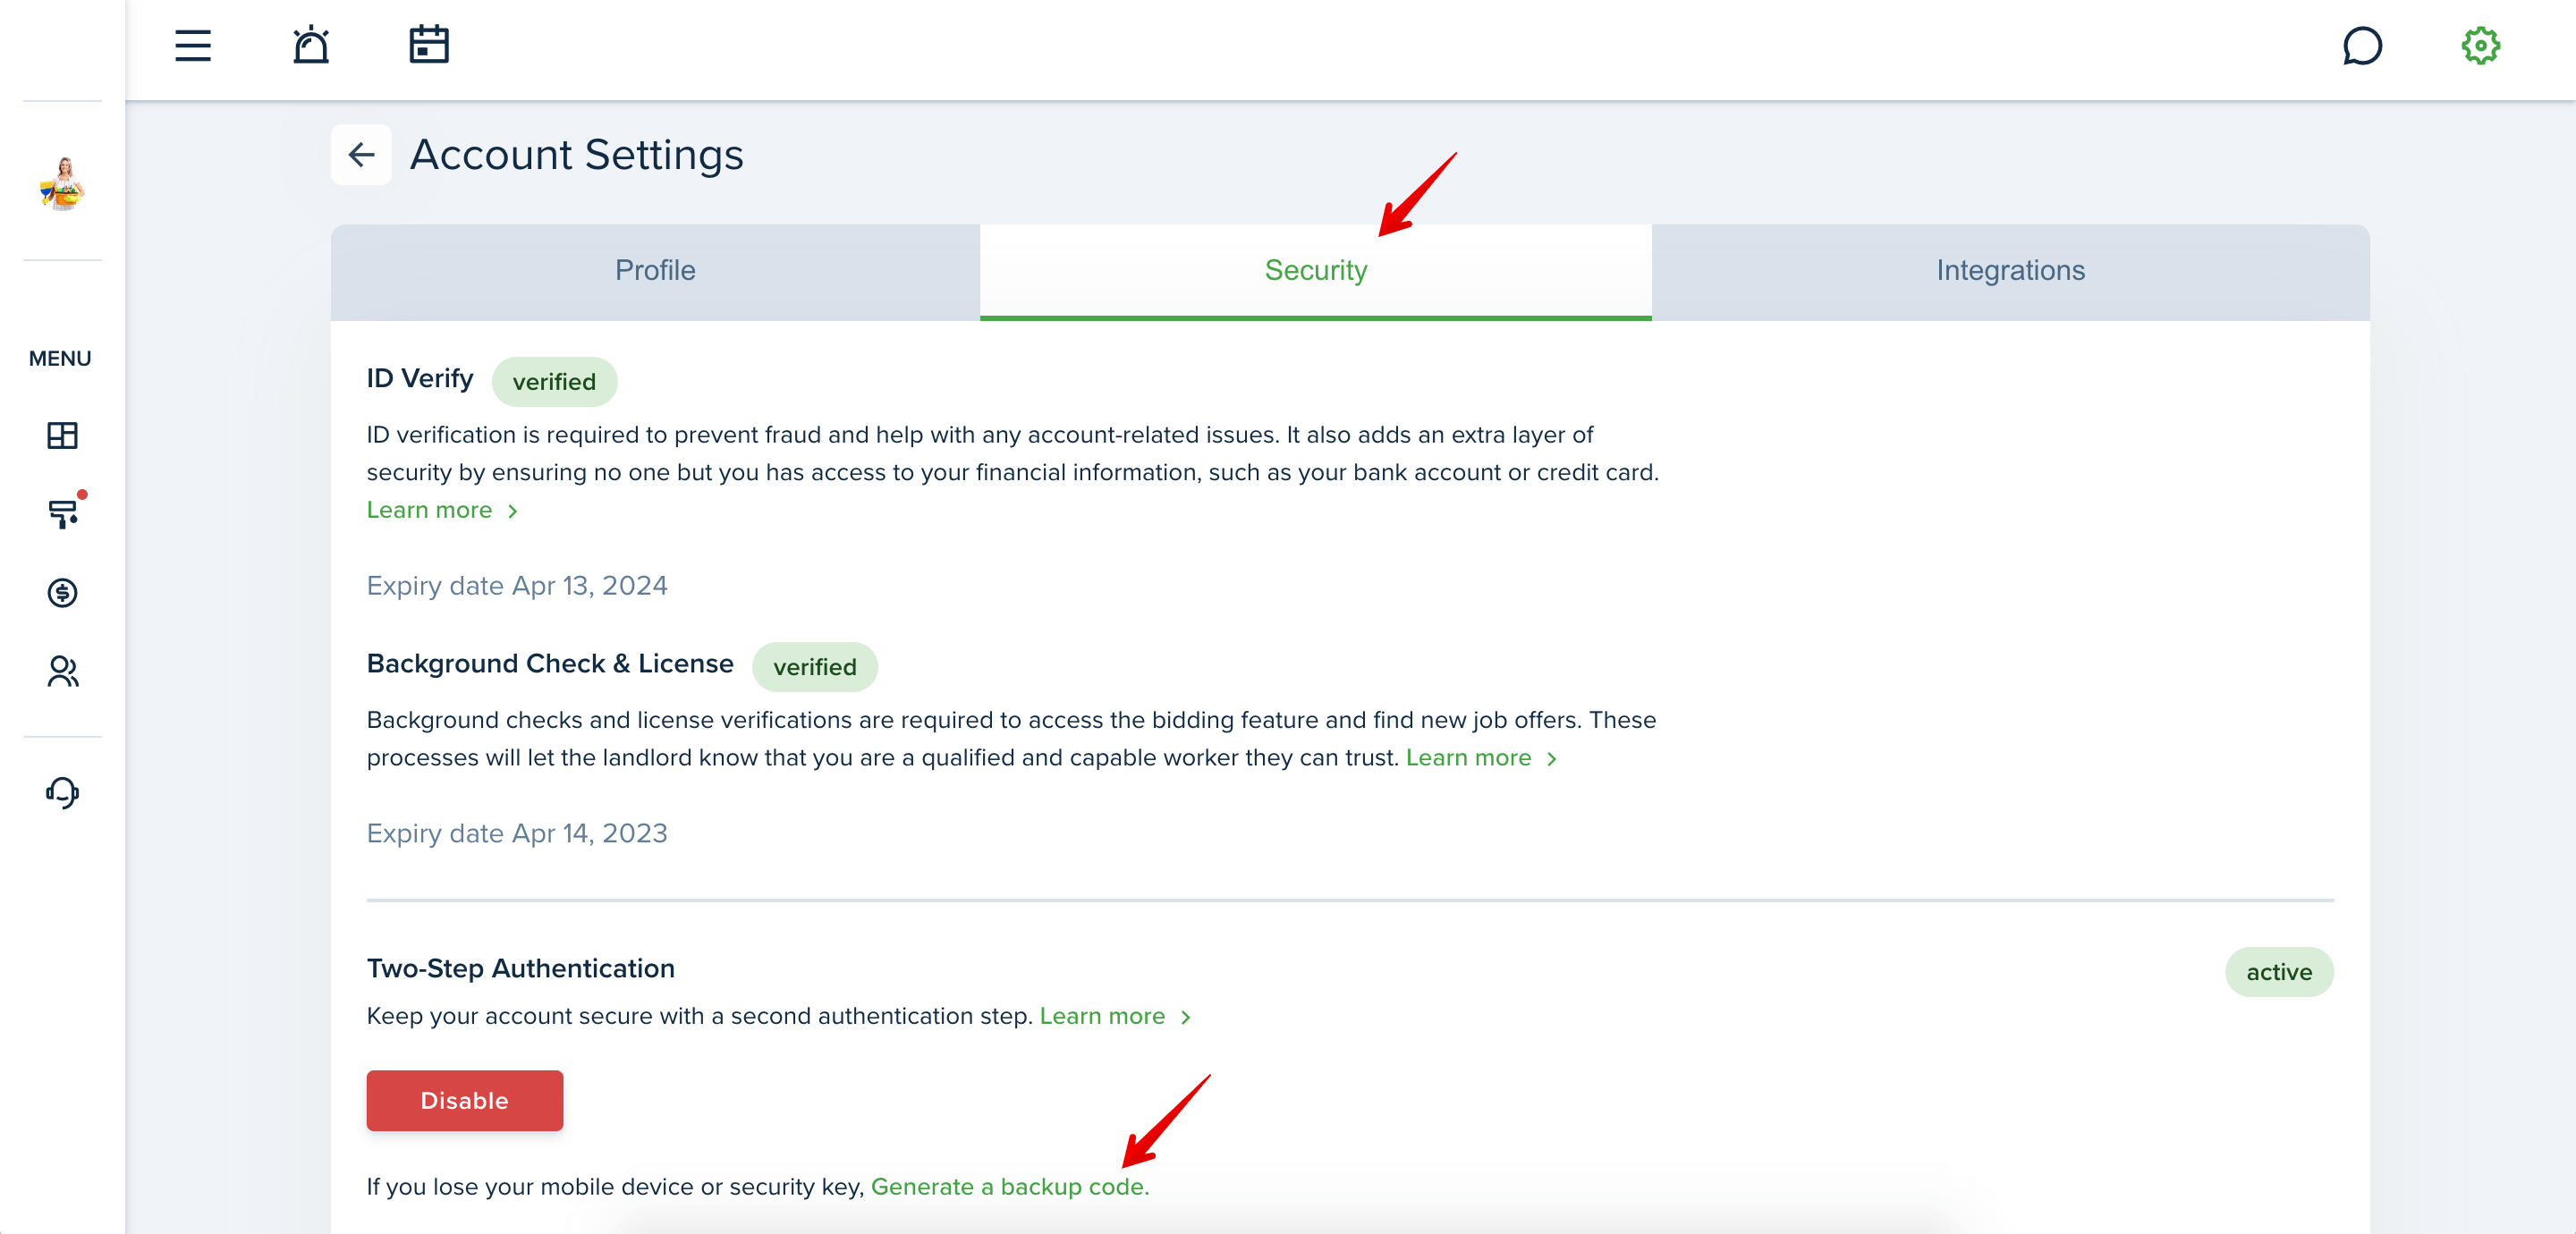Open the calendar icon in top bar
Viewport: 2576px width, 1234px height.
429,45
